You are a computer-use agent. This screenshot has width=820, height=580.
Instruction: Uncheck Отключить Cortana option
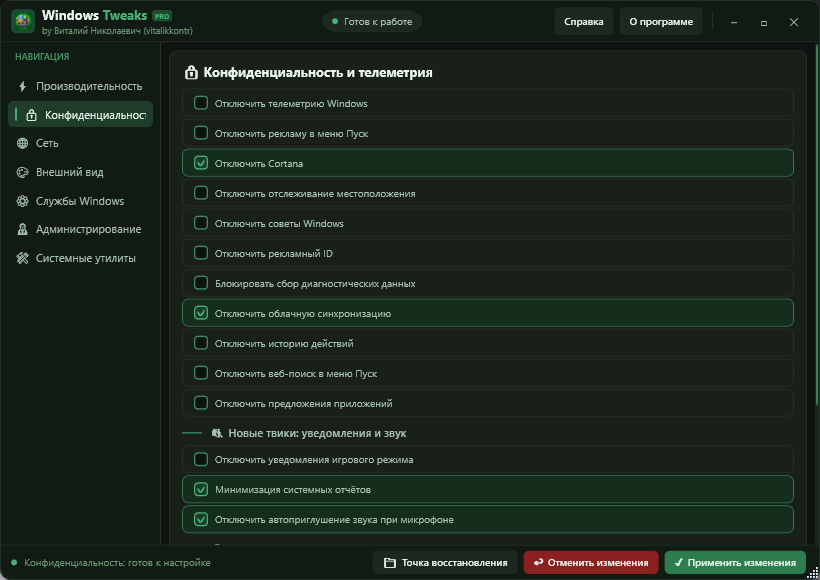201,163
